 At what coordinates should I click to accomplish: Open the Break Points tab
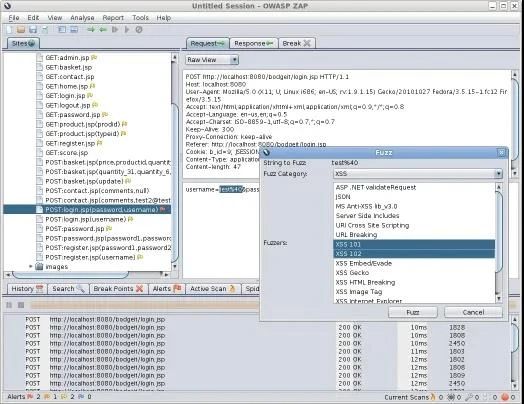tap(118, 289)
